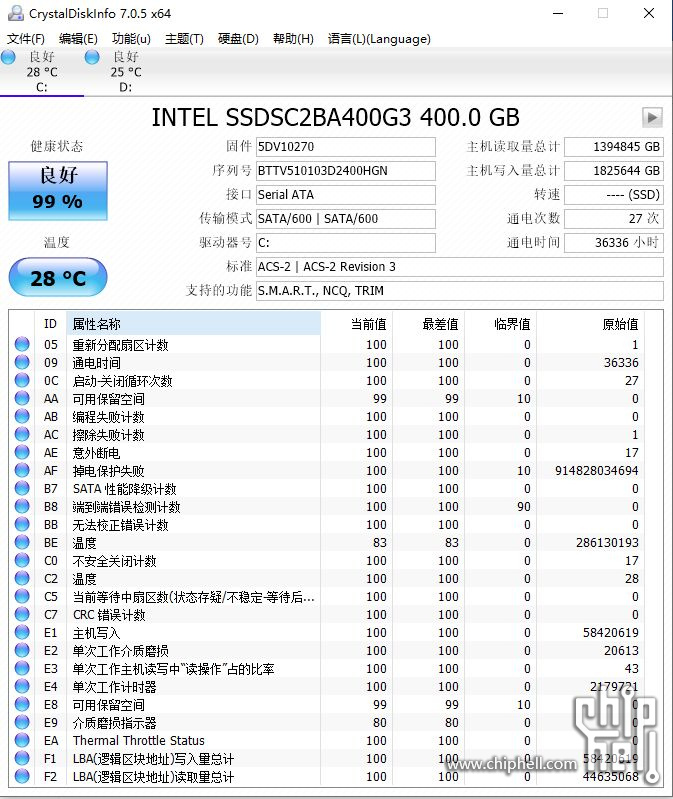Click the host reads value 1394845 GB

[x=614, y=147]
